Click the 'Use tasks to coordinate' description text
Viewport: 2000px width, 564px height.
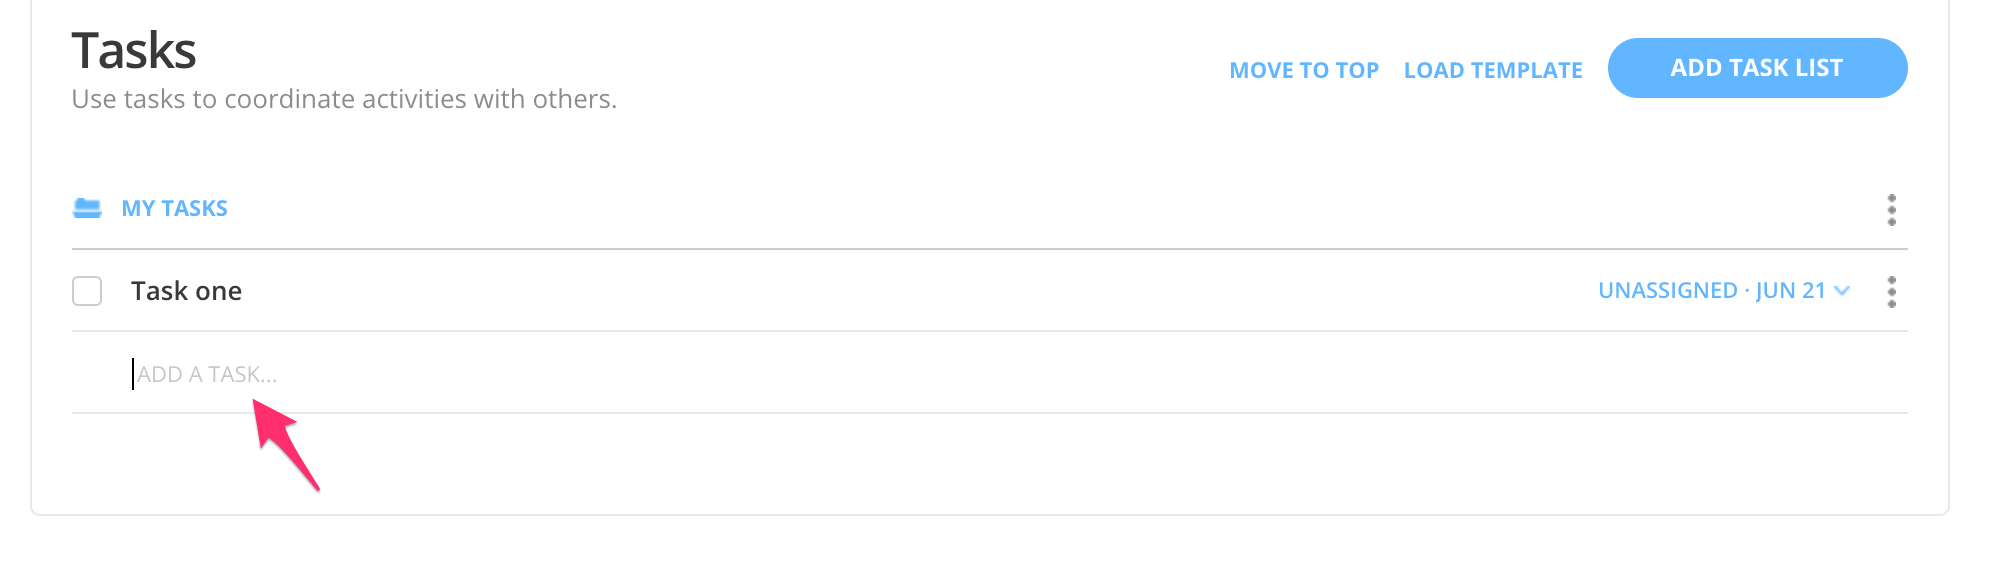344,99
